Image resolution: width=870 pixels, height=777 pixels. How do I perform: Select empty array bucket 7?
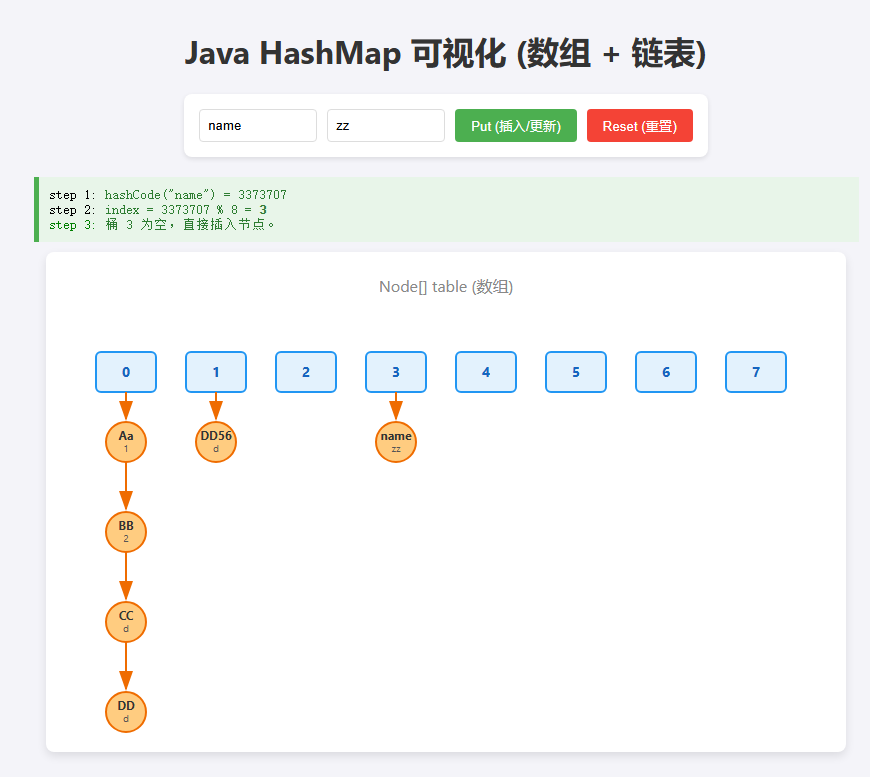pyautogui.click(x=756, y=372)
